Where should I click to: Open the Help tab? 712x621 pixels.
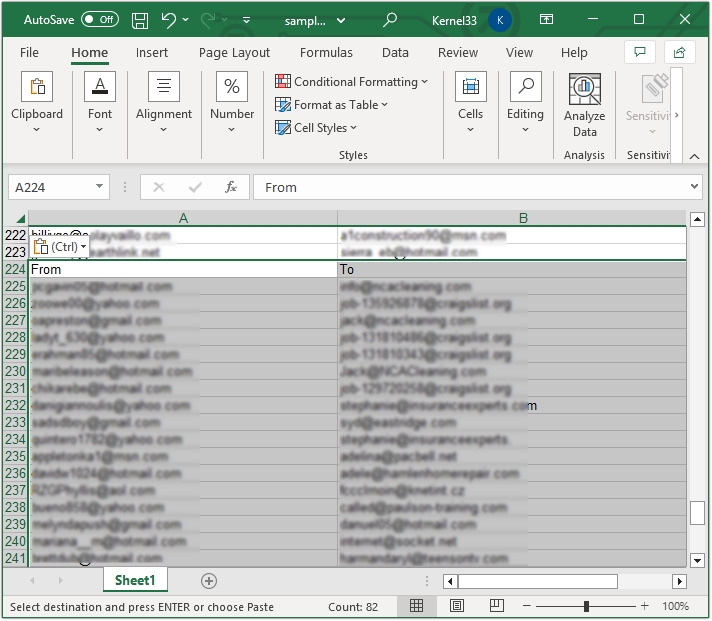pos(574,53)
